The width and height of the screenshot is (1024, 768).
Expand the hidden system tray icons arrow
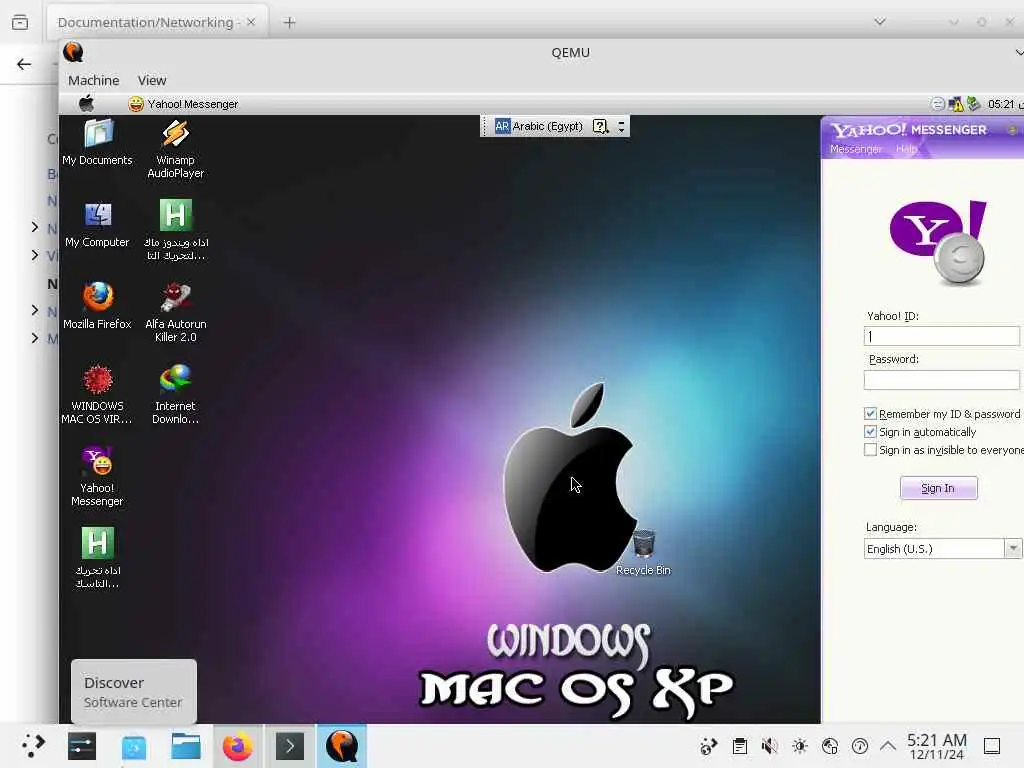(888, 745)
